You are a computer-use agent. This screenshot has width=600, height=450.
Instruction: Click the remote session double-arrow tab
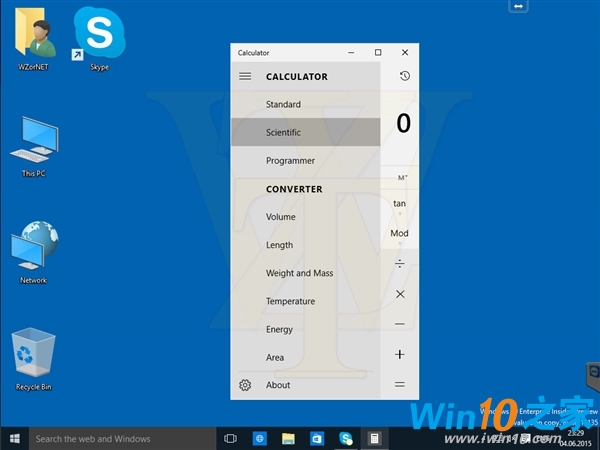coord(518,6)
